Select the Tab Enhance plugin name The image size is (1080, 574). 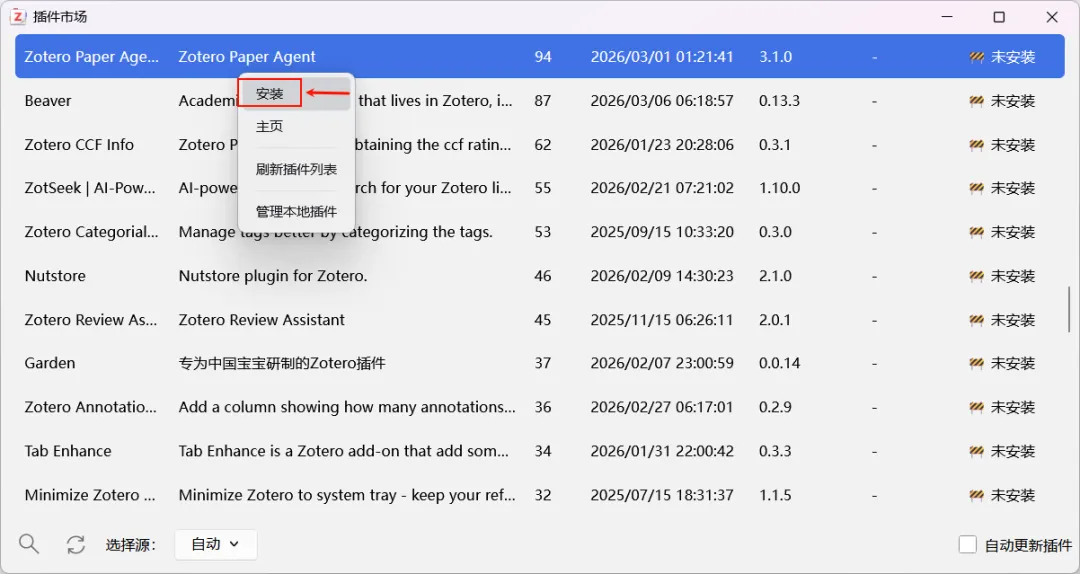pos(68,451)
